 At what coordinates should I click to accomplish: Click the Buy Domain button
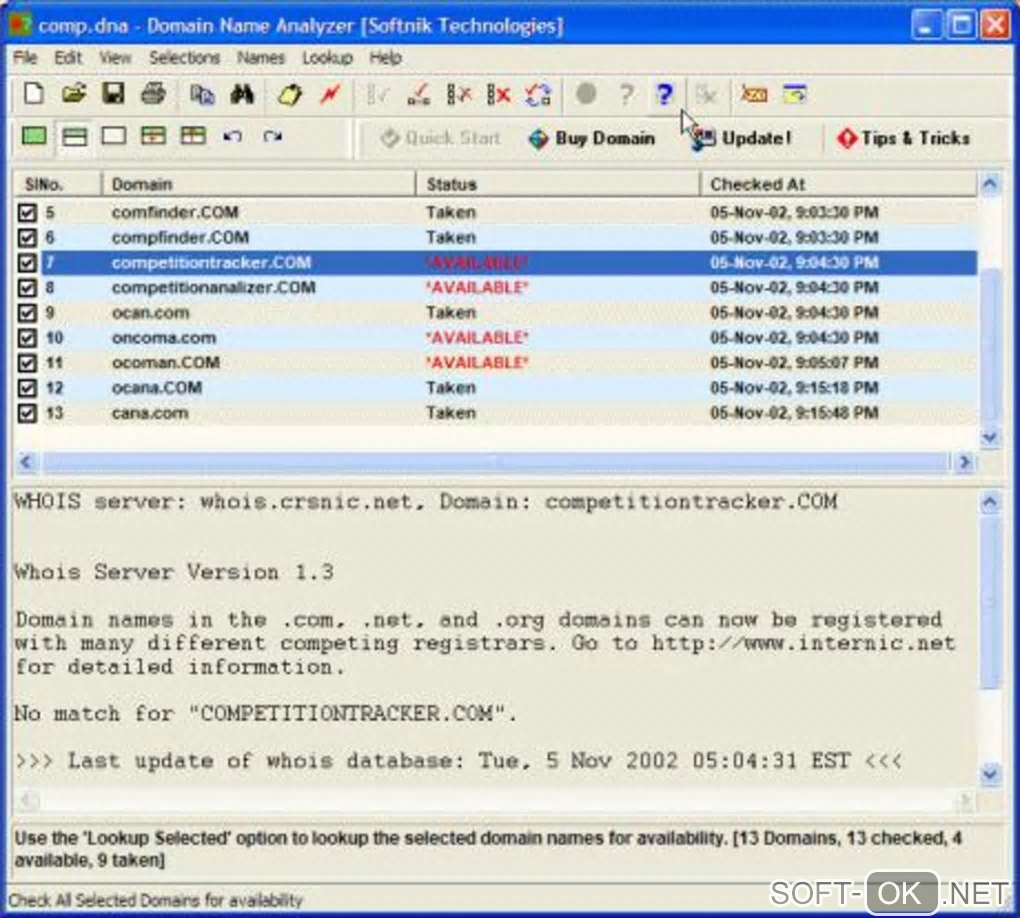(x=592, y=139)
